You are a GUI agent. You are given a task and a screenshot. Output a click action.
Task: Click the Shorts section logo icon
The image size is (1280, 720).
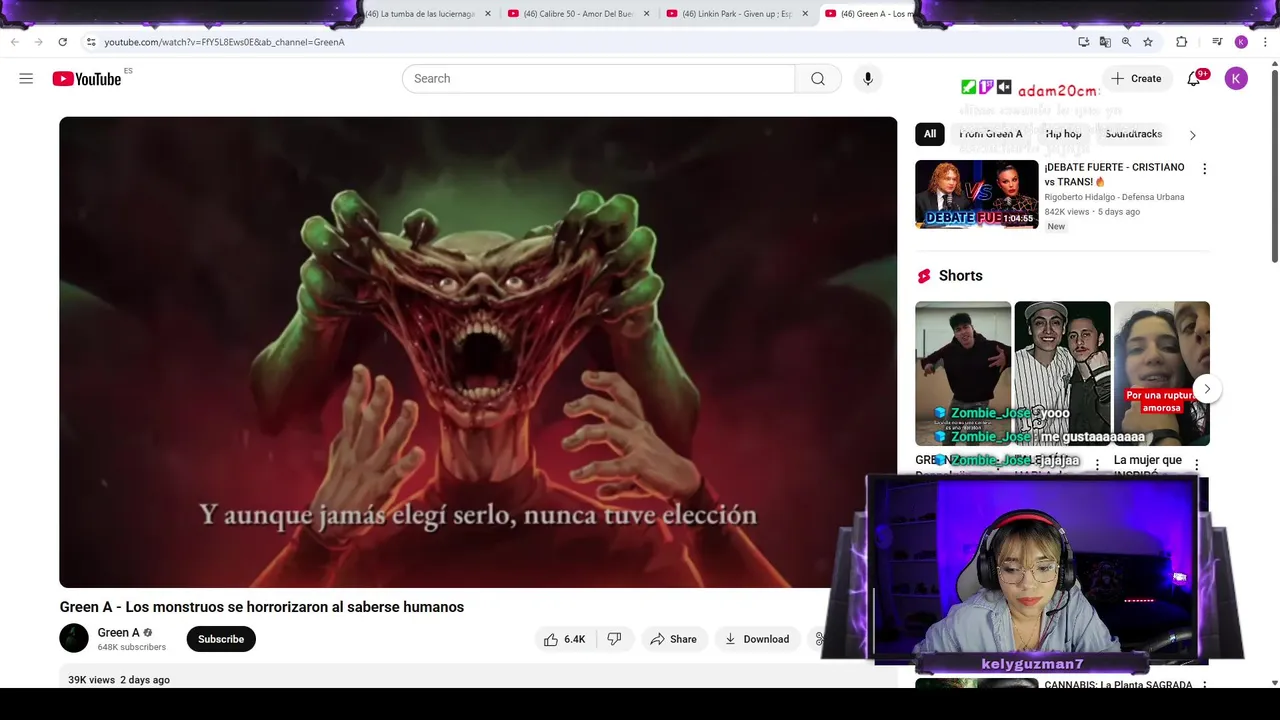924,276
